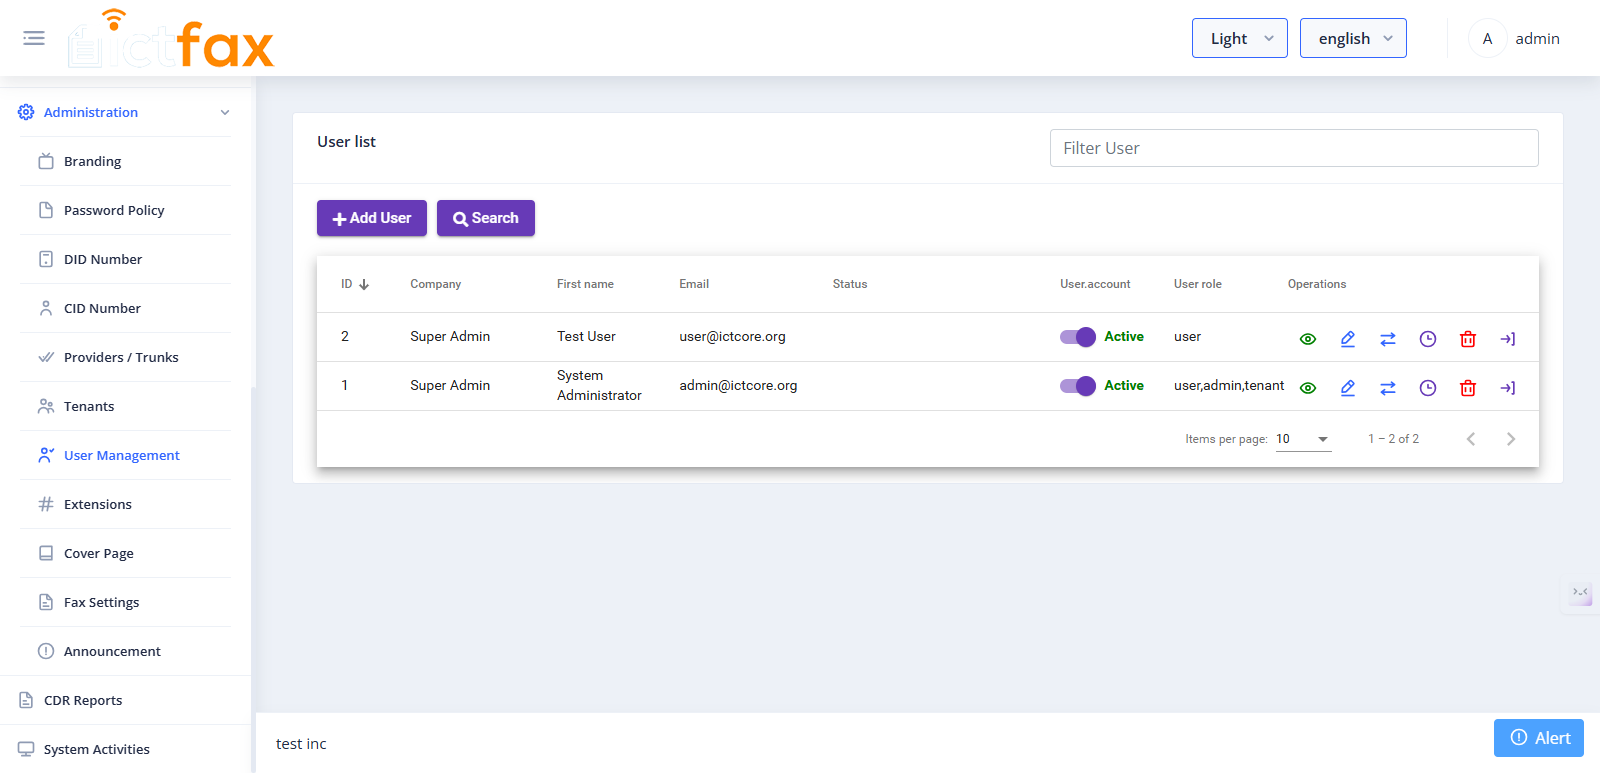Image resolution: width=1600 pixels, height=773 pixels.
Task: Open Fax Settings in the sidebar
Action: click(x=101, y=602)
